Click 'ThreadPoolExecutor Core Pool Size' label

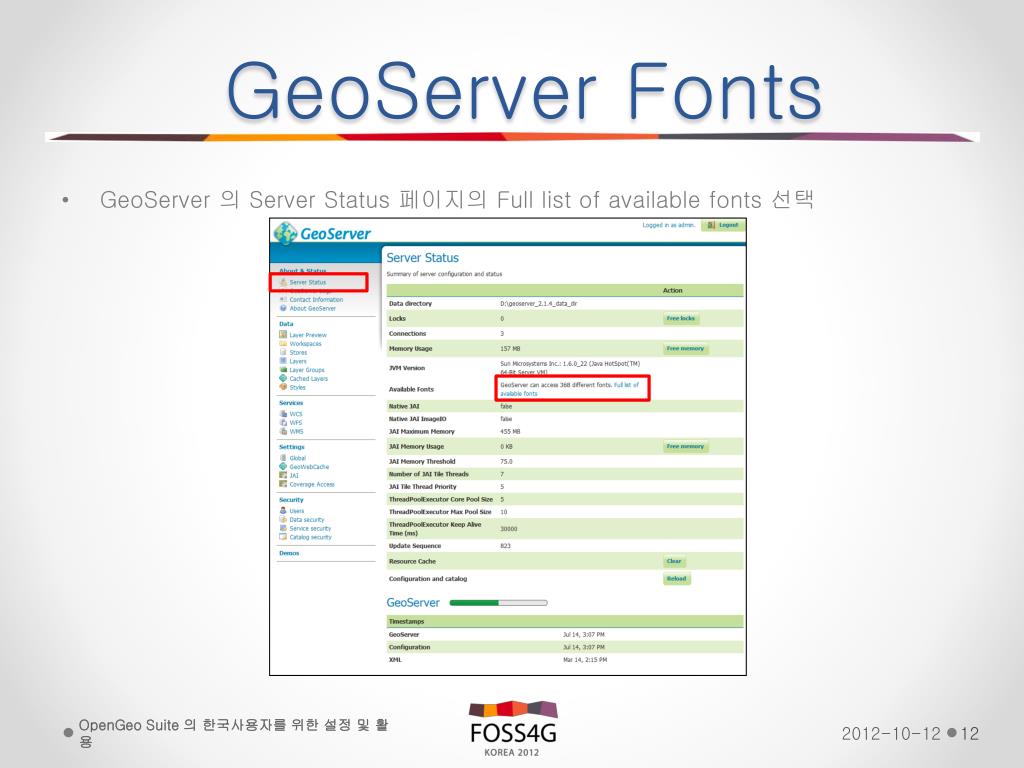pos(441,499)
